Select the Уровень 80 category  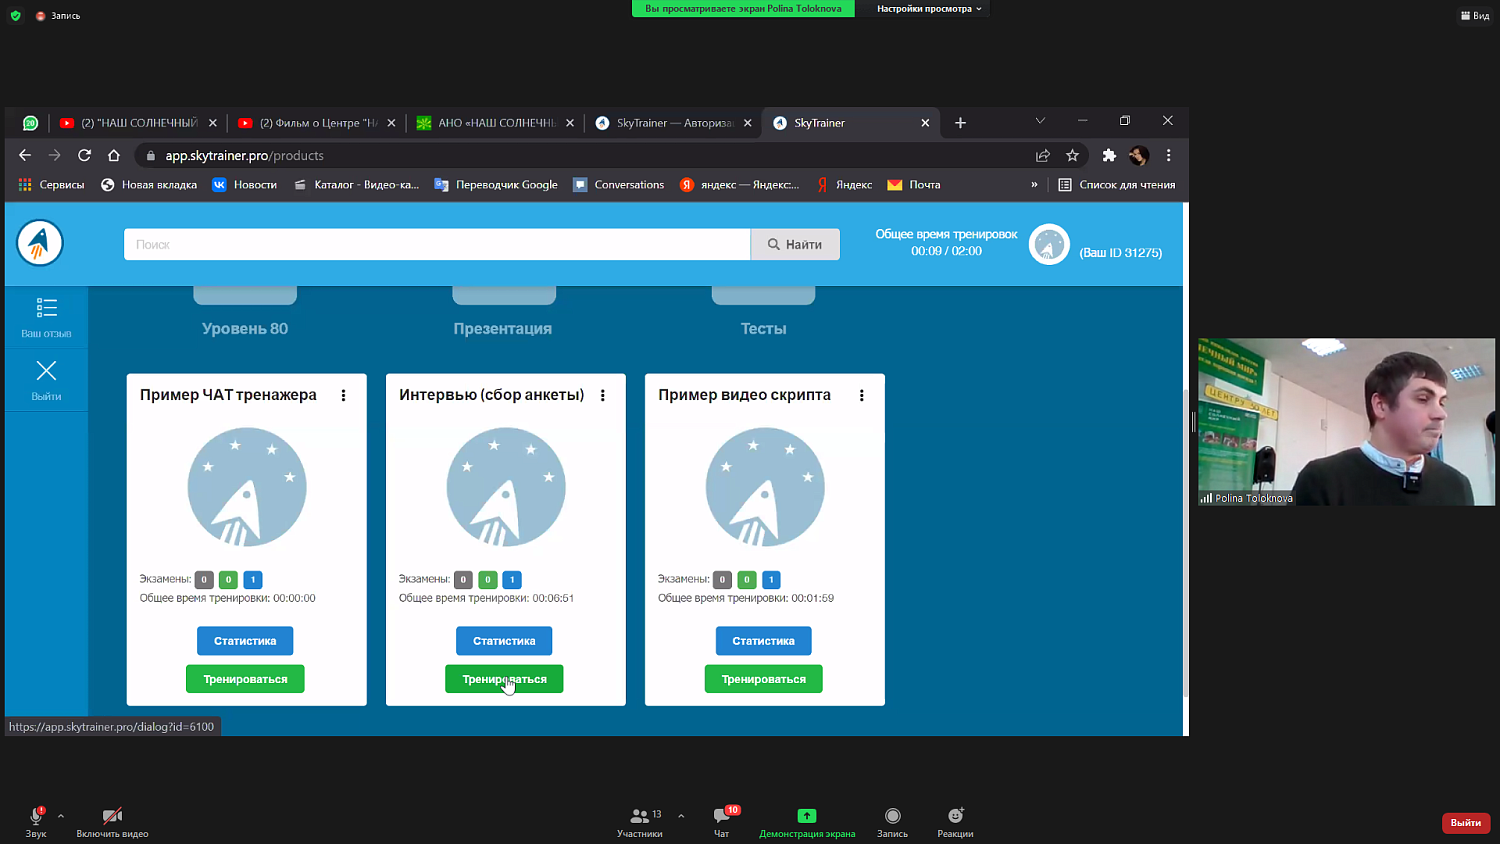tap(245, 328)
